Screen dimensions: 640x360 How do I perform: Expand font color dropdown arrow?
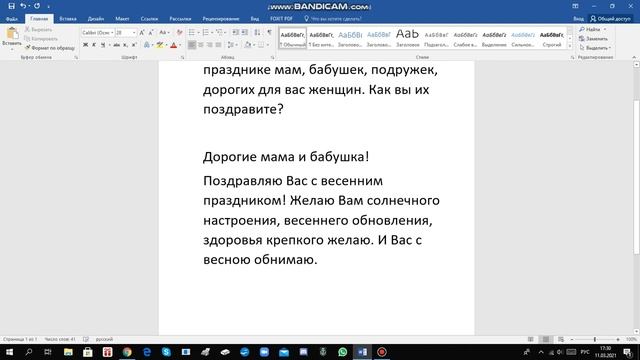point(180,45)
